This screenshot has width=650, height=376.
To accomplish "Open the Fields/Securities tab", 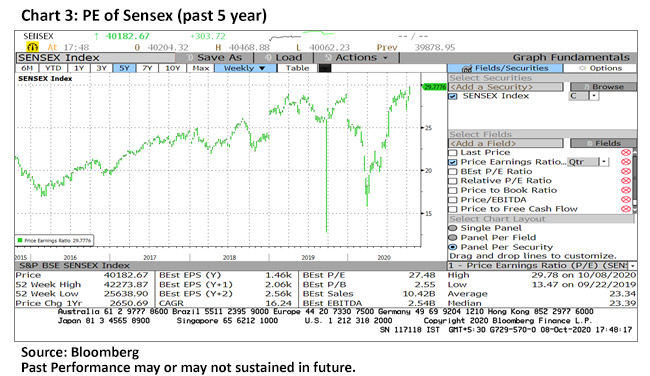I will point(505,68).
